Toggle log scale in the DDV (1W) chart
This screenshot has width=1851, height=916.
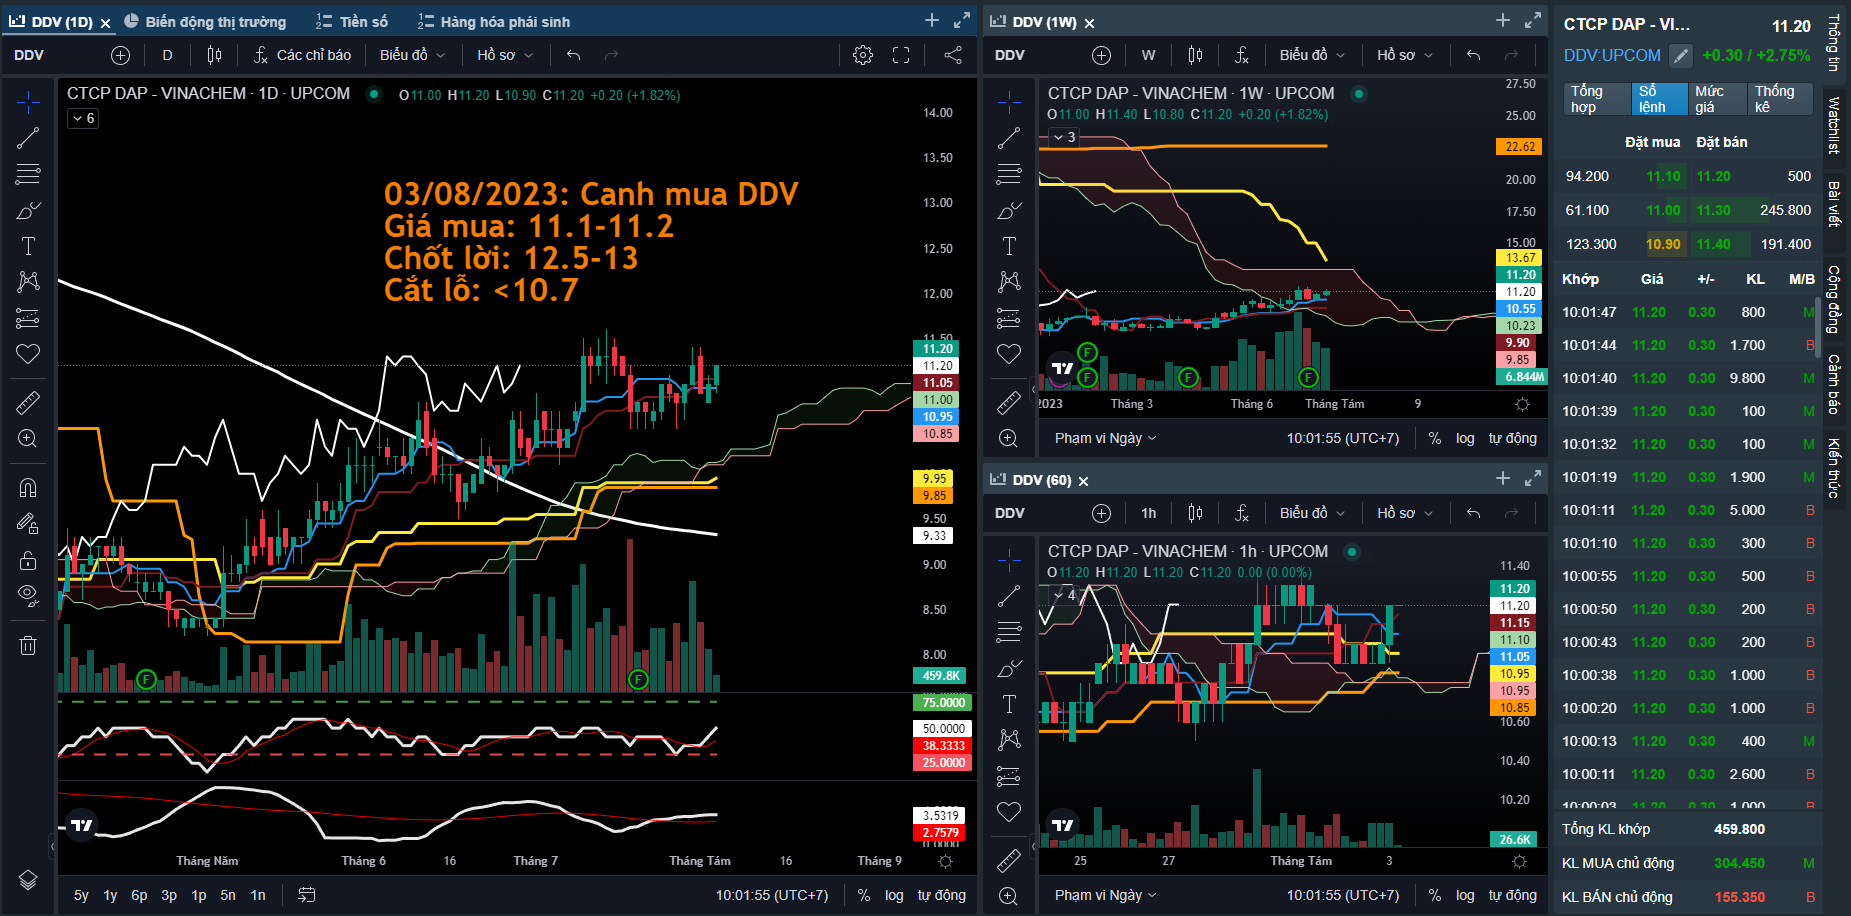tap(1465, 438)
